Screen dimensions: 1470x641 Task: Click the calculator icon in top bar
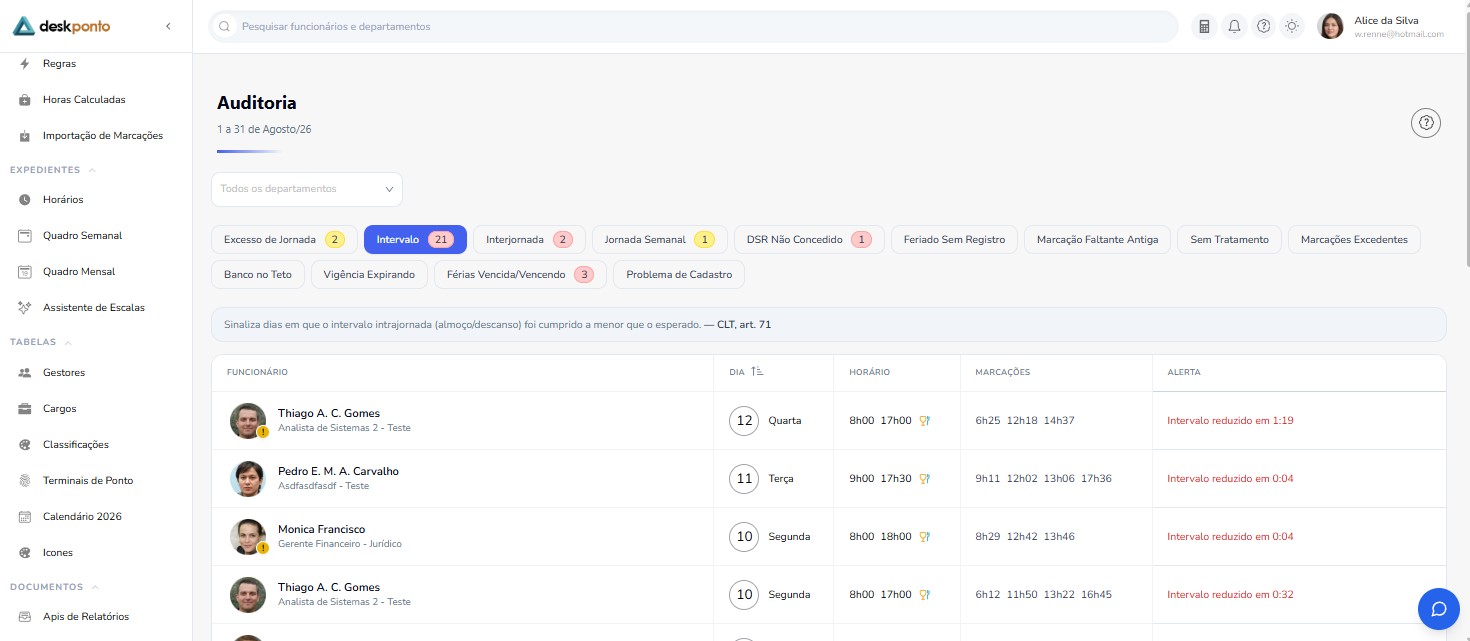pyautogui.click(x=1204, y=27)
